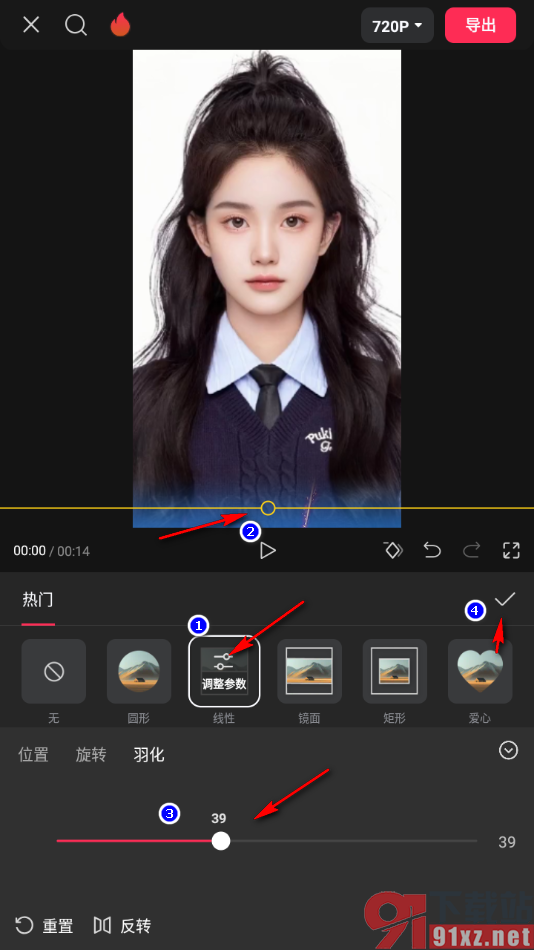Image resolution: width=534 pixels, height=950 pixels.
Task: Choose the 矩形 rectangle mask
Action: tap(395, 671)
